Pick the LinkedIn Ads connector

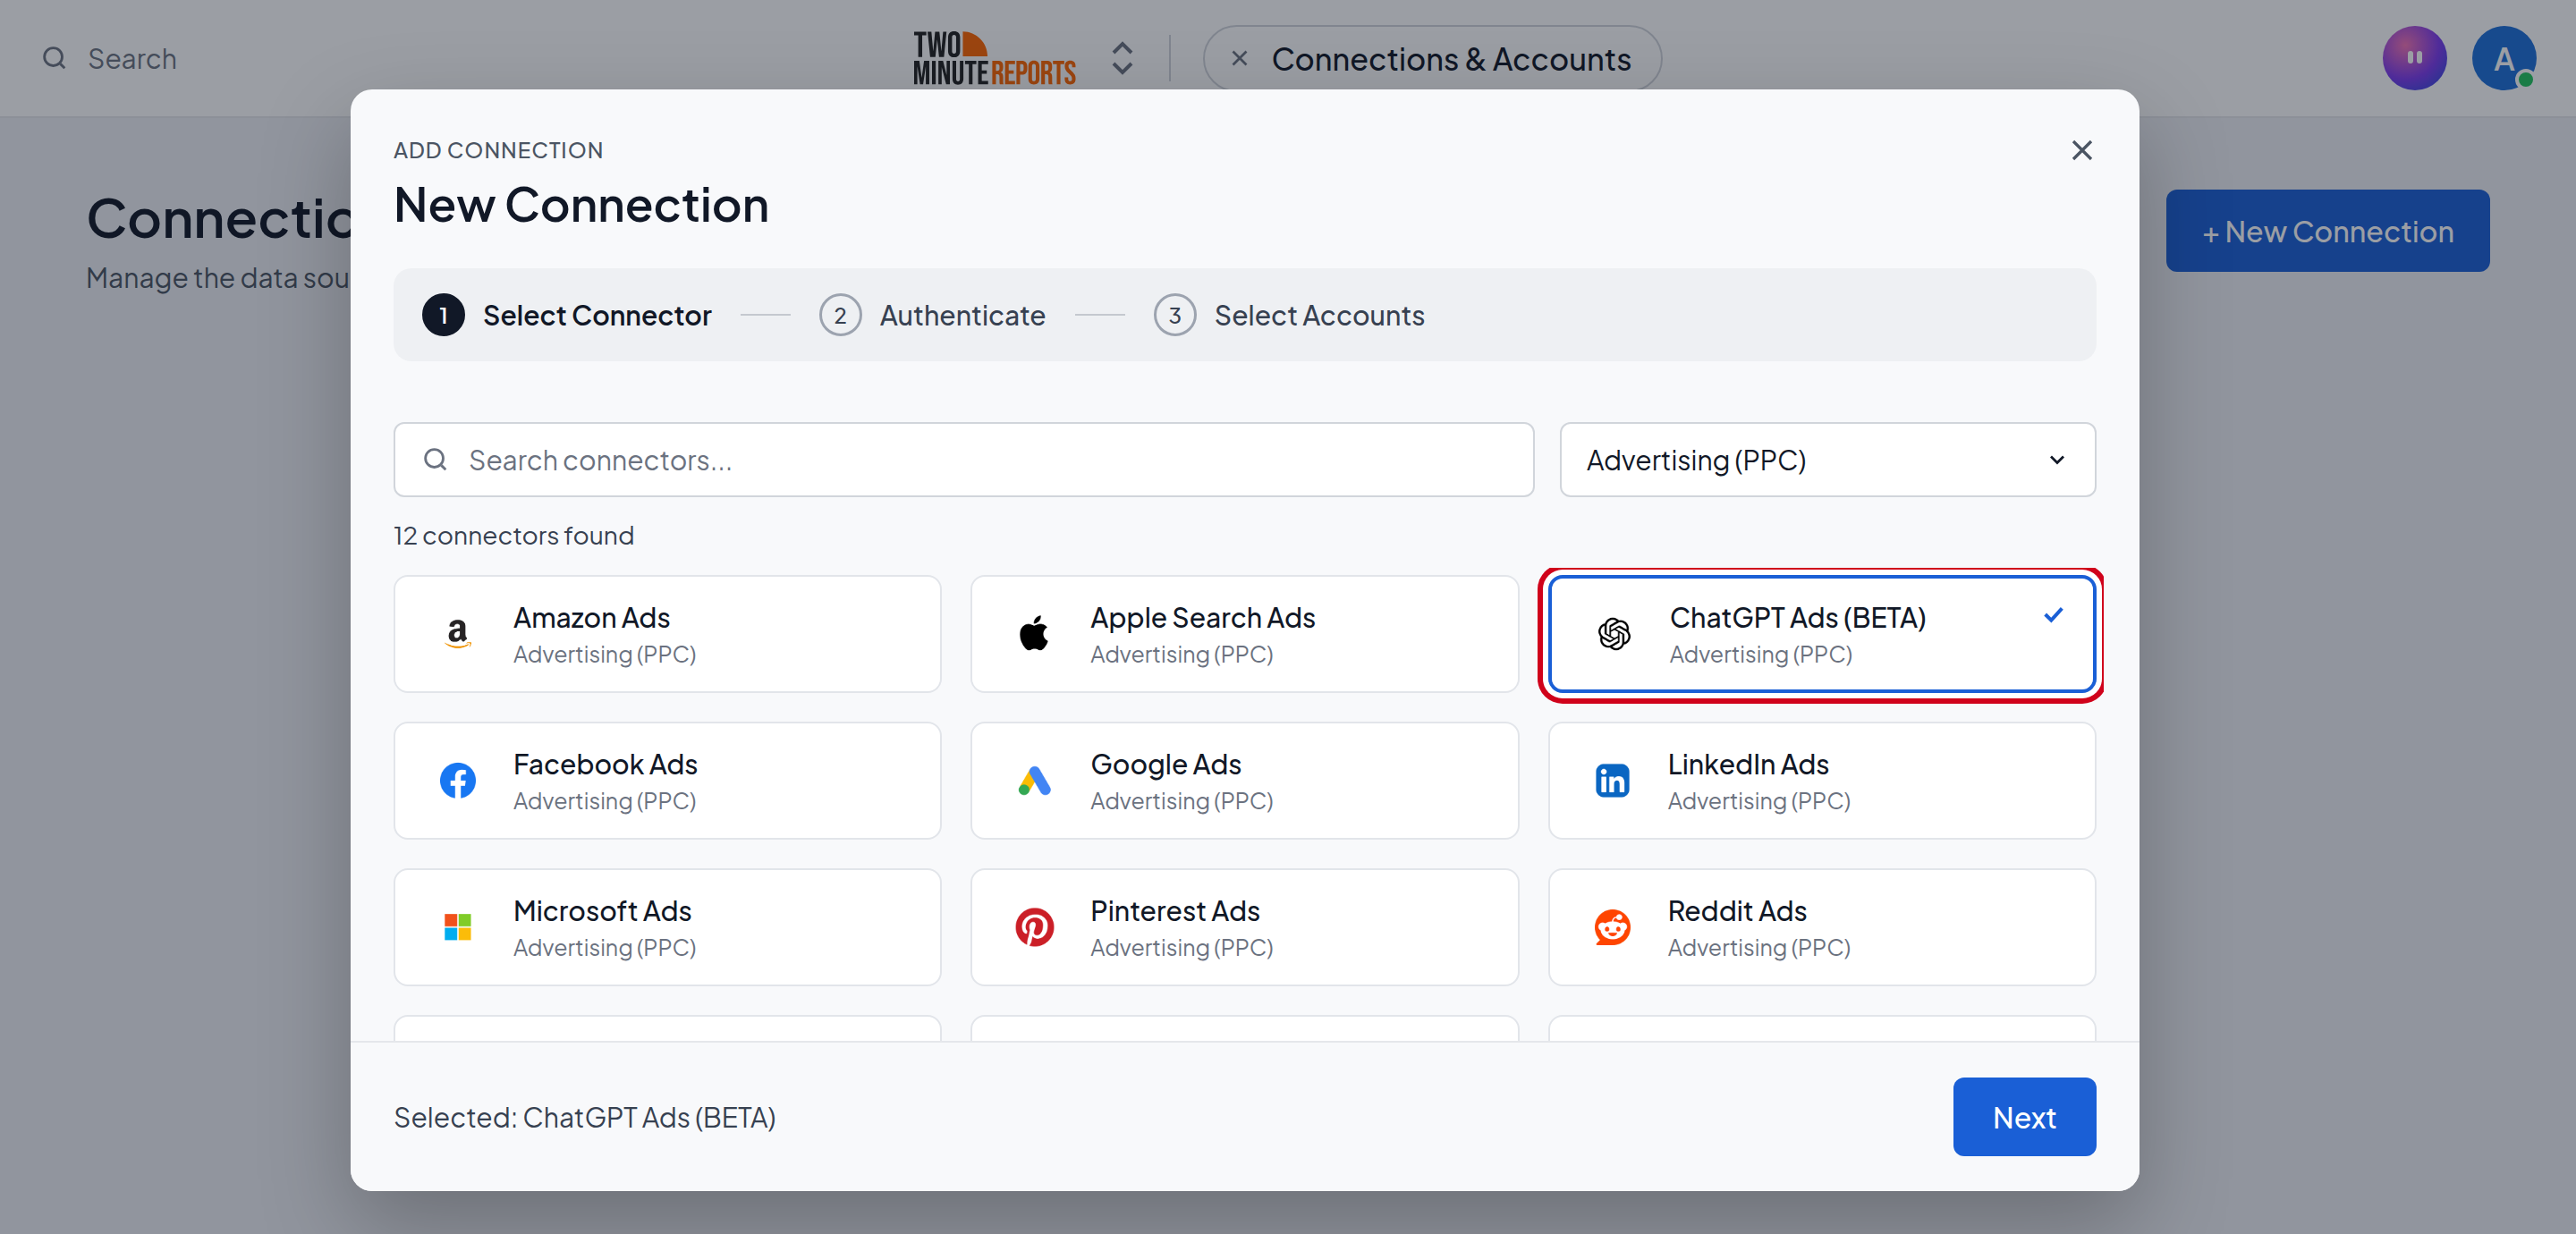(1821, 780)
